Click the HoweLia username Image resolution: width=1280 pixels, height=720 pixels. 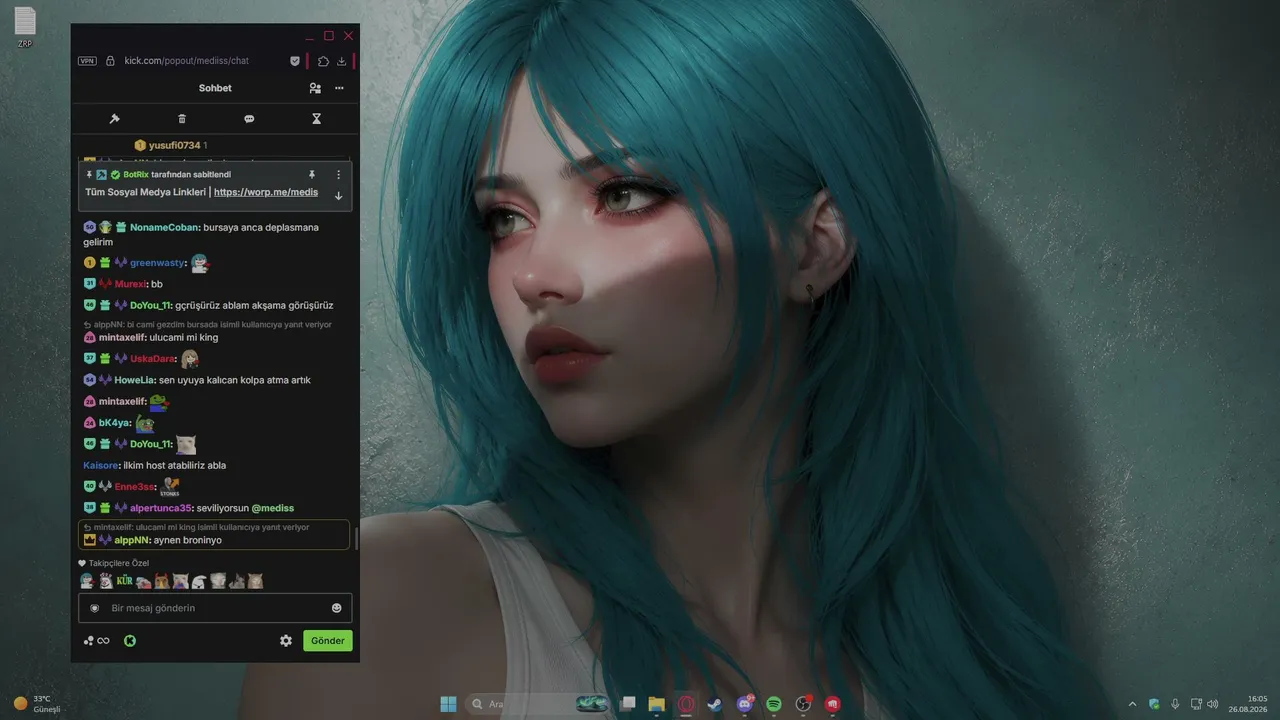134,380
